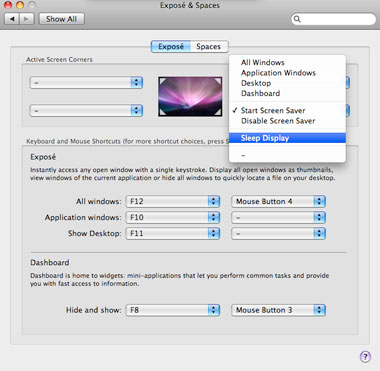This screenshot has width=380, height=371.
Task: Switch to the Spaces tab
Action: pos(209,47)
